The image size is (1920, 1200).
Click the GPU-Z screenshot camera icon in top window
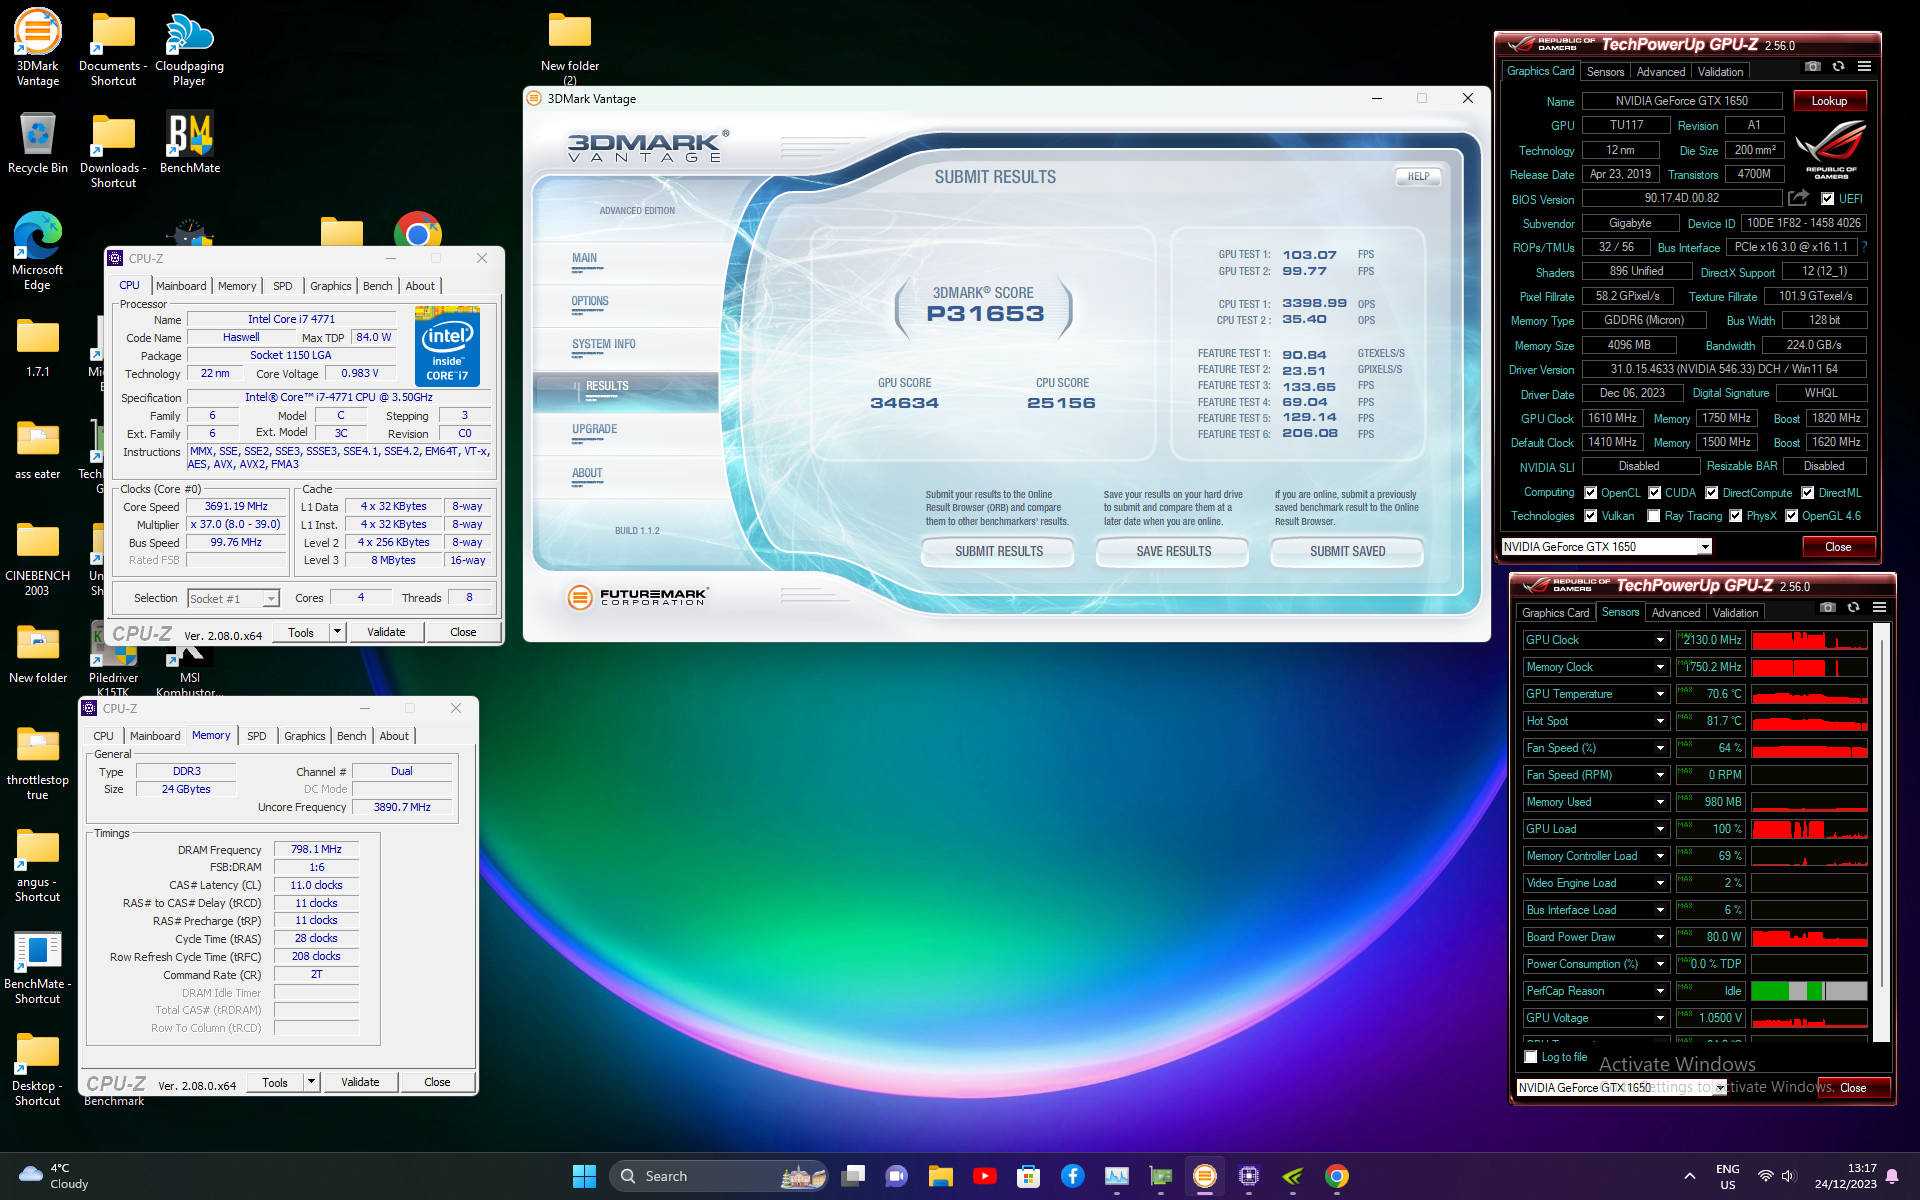[1812, 67]
